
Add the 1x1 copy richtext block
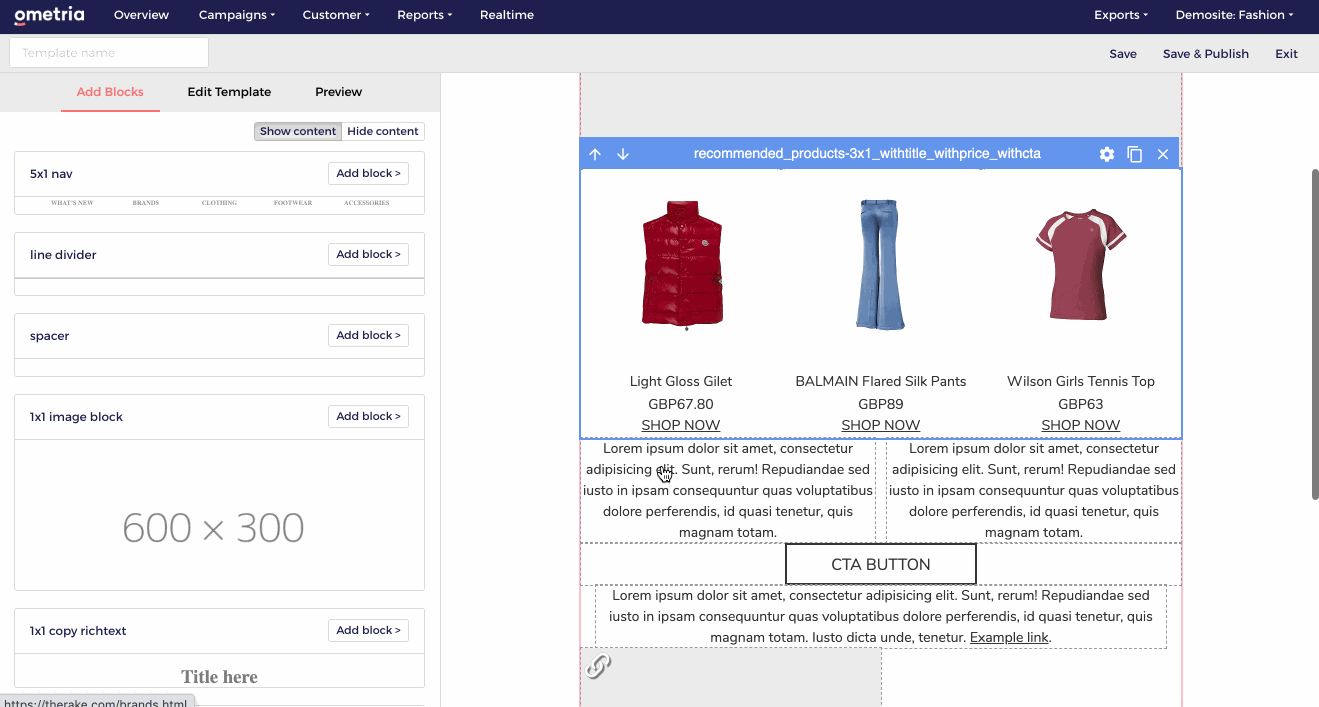click(x=368, y=630)
